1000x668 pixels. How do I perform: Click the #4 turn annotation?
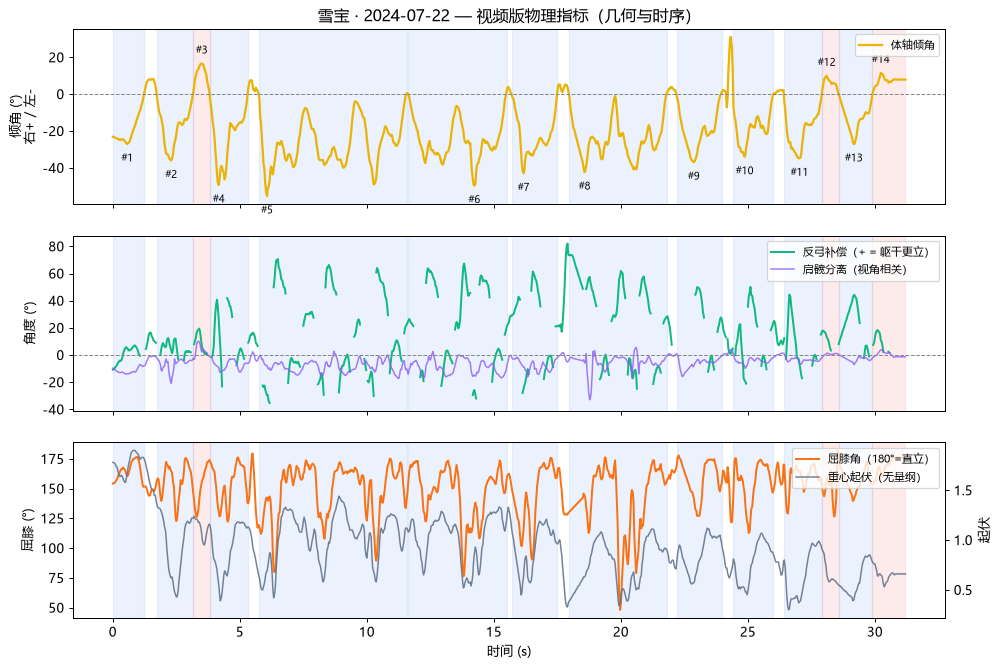point(219,198)
